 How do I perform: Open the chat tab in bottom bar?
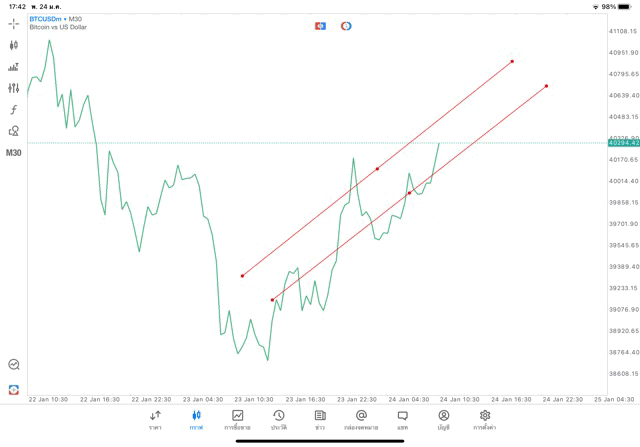402,419
